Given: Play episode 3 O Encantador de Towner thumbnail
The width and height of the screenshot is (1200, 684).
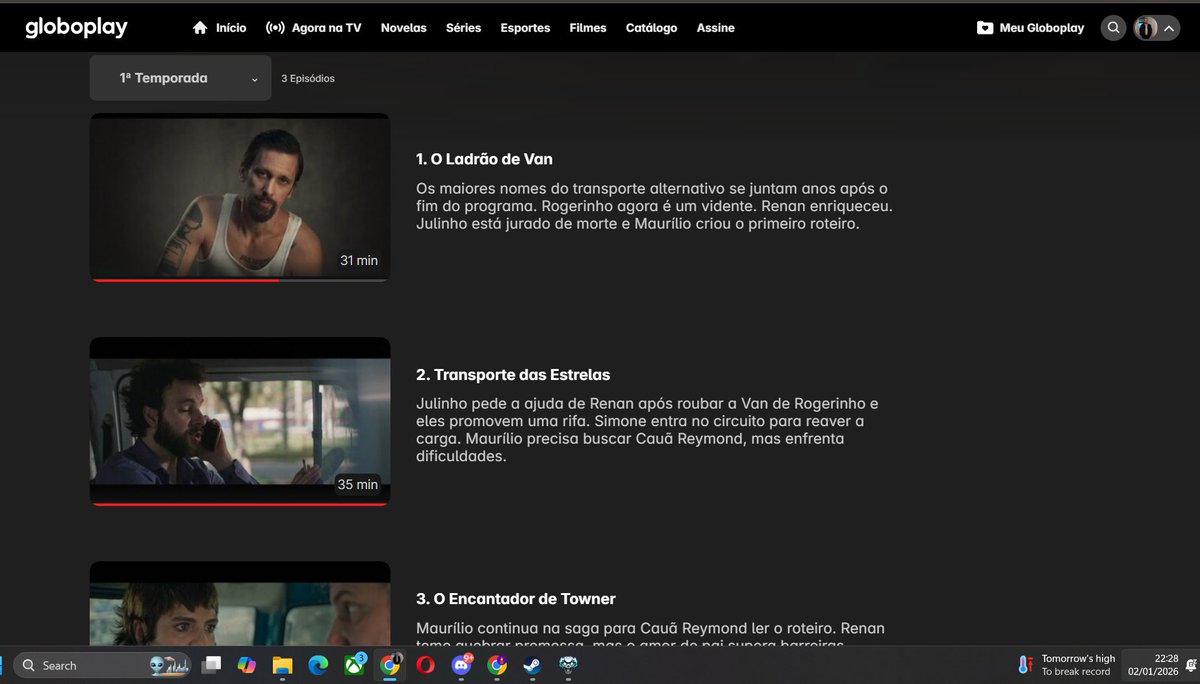Looking at the screenshot, I should pos(240,603).
